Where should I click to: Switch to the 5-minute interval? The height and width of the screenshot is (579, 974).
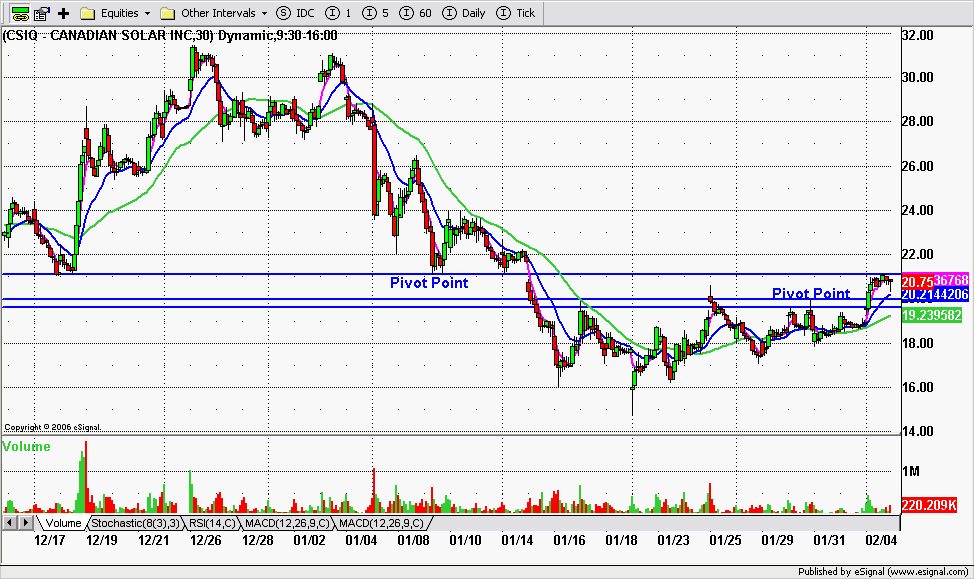pos(376,13)
